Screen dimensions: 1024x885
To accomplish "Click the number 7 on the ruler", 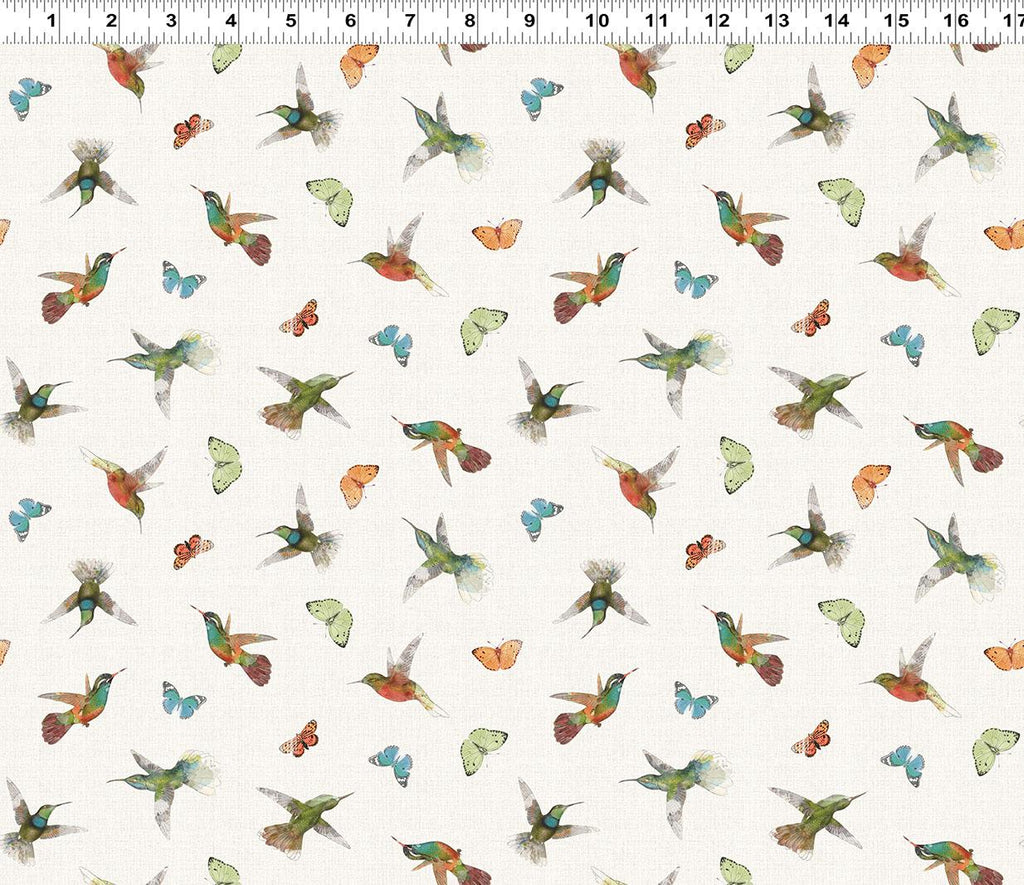I will (410, 21).
